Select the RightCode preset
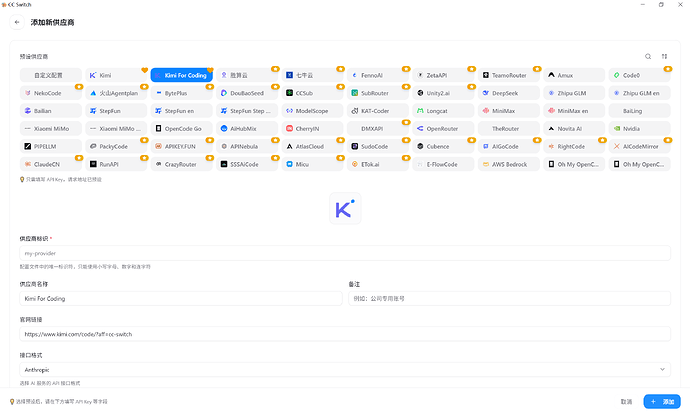Image resolution: width=690 pixels, height=414 pixels. 574,147
